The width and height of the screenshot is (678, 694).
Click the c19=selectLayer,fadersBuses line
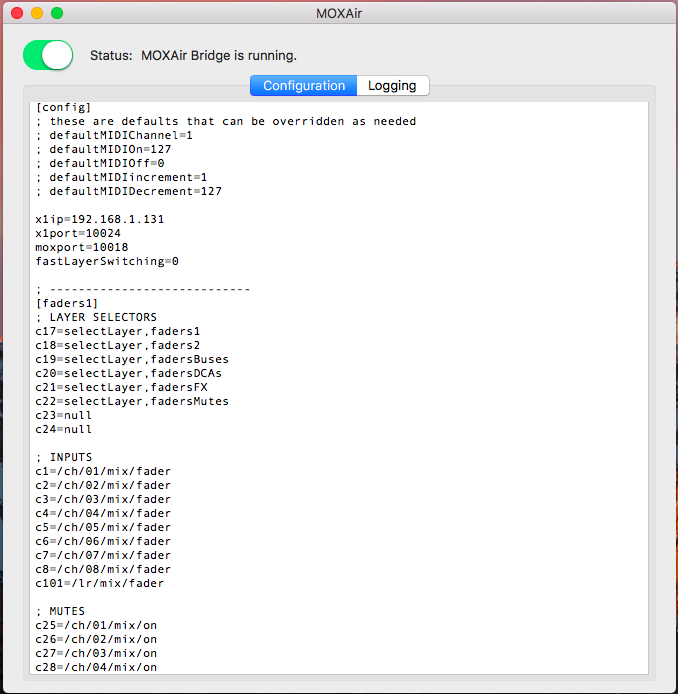coord(132,359)
